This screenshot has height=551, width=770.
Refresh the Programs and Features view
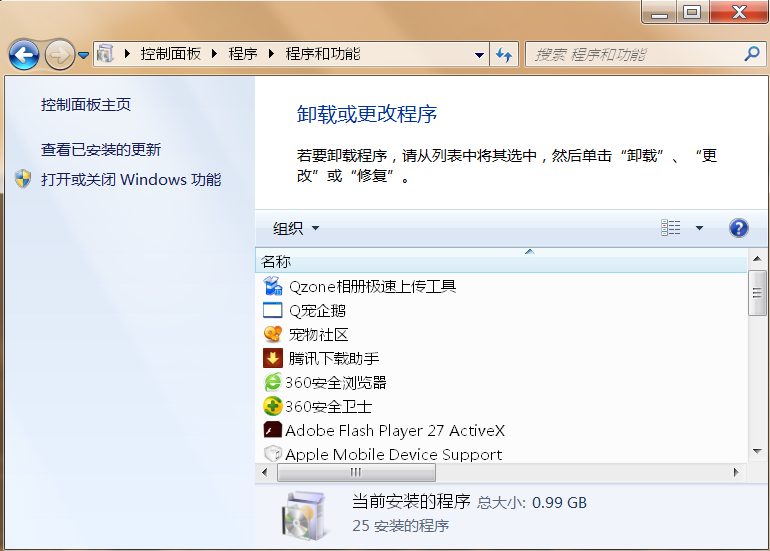504,55
